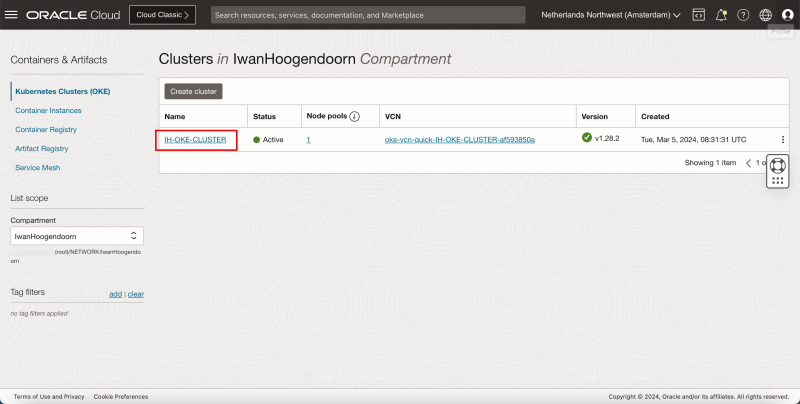
Task: Open actions menu for IH-OKE-CLUSTER row
Action: 782,140
